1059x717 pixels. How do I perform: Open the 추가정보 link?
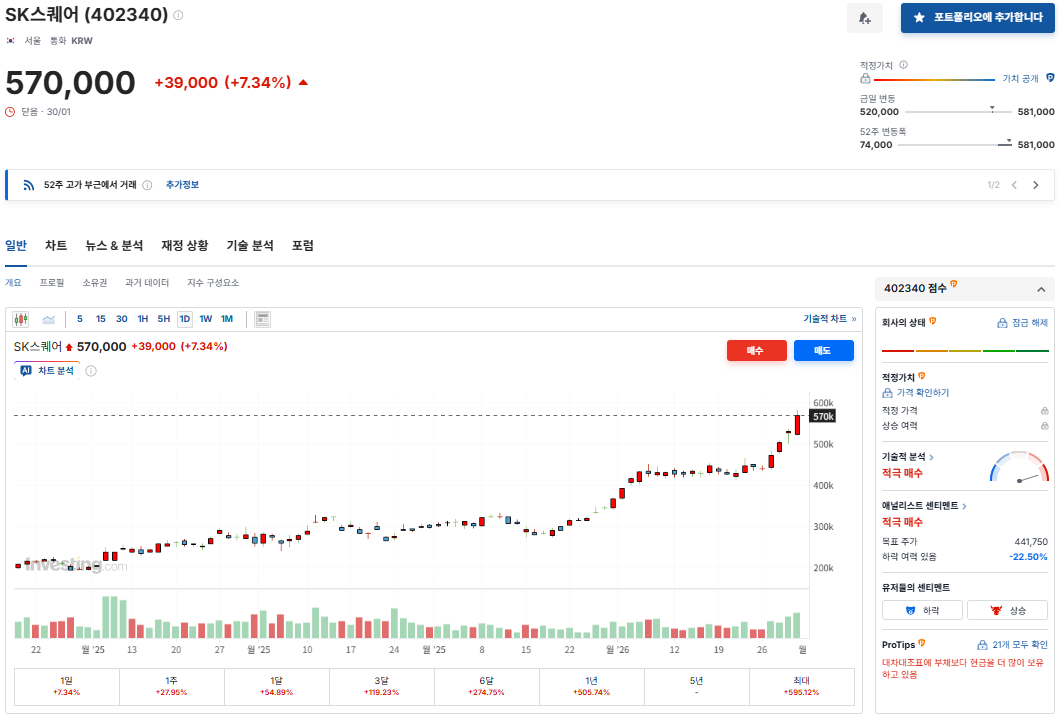pos(182,185)
